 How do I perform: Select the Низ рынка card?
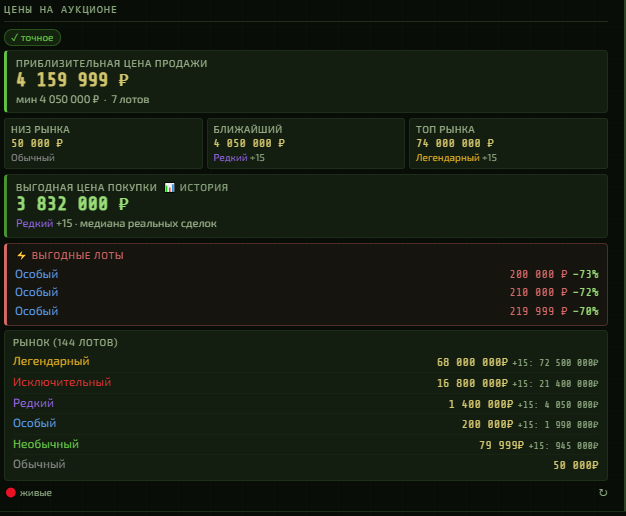click(103, 143)
